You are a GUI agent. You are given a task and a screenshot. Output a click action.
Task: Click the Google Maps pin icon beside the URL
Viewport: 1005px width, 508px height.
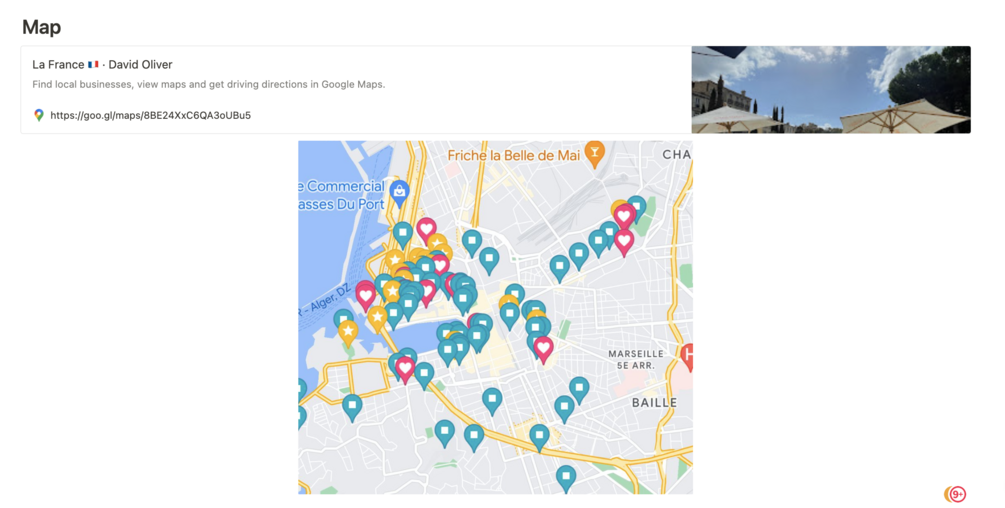tap(39, 115)
